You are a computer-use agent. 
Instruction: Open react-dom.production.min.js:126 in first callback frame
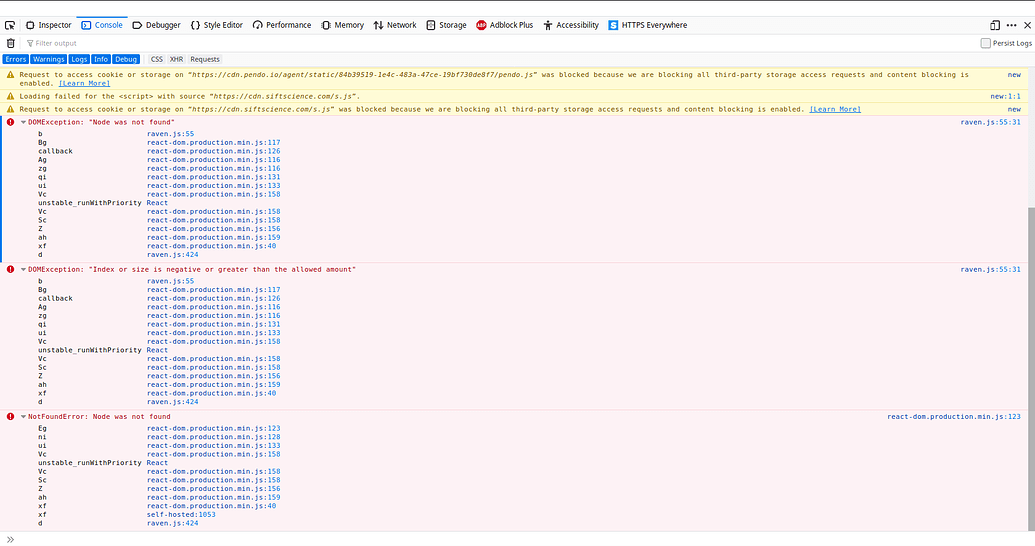(213, 151)
